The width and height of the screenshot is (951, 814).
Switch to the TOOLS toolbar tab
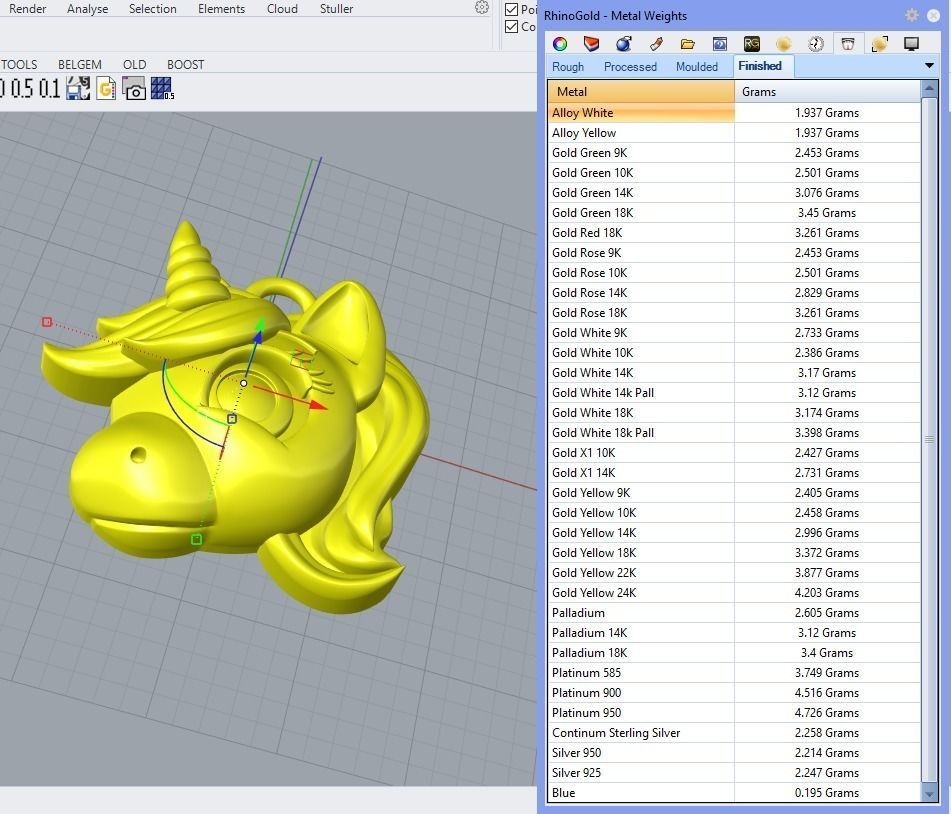tap(19, 64)
